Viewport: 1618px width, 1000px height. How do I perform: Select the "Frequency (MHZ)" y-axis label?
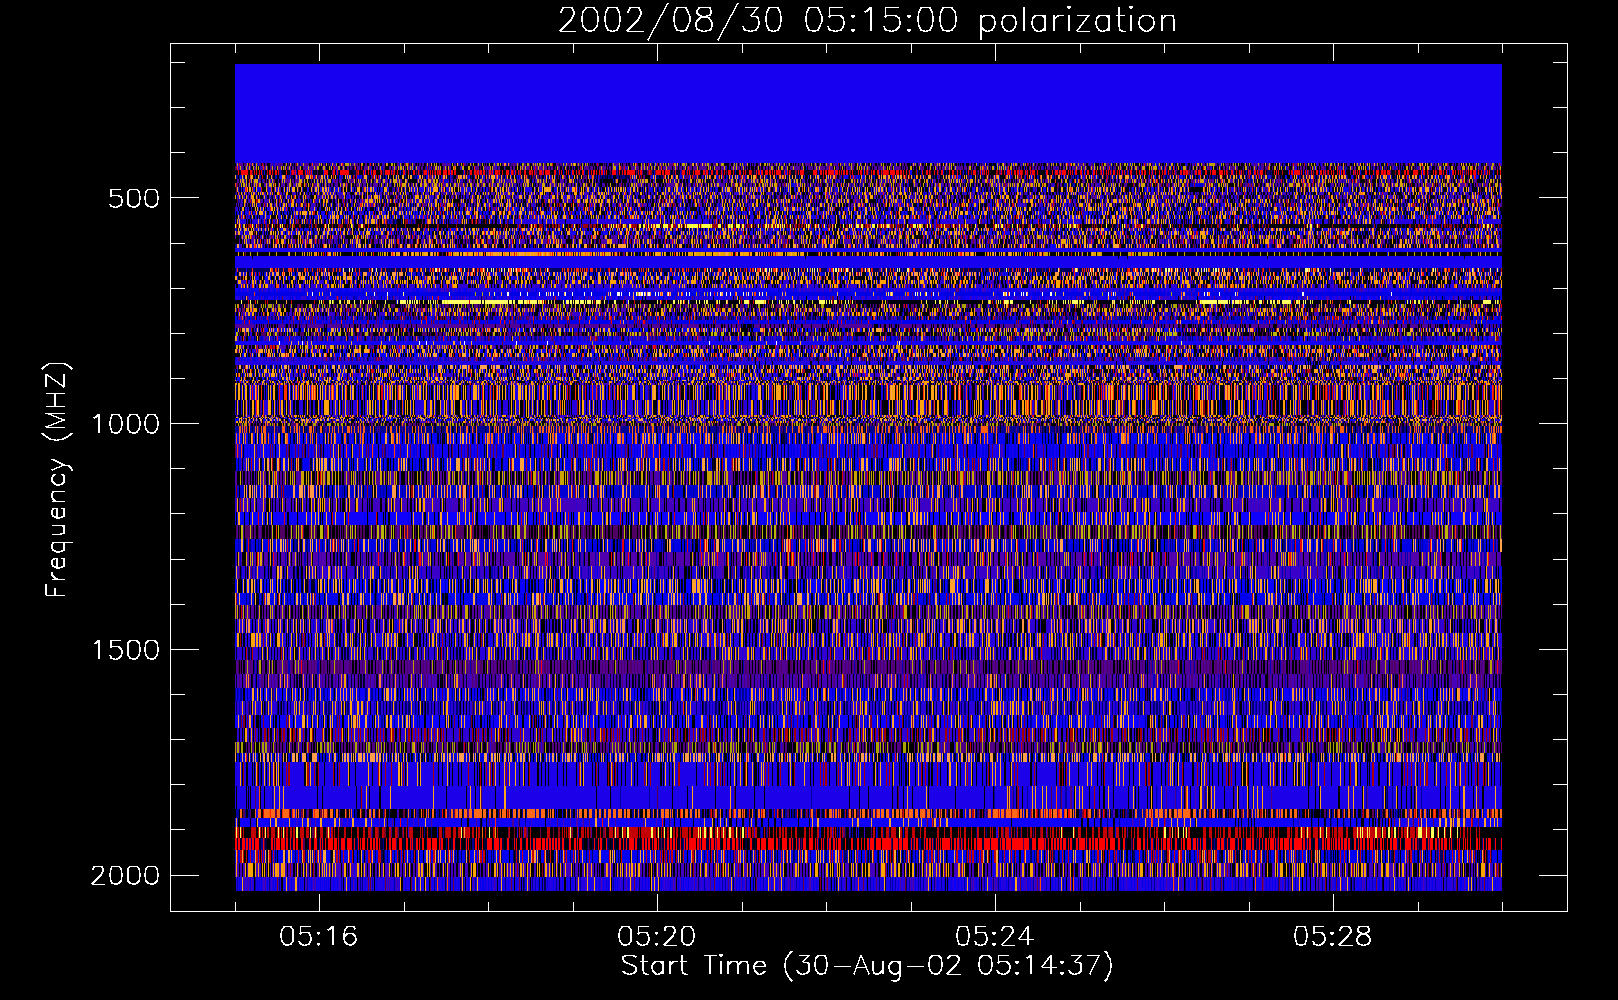pos(58,480)
